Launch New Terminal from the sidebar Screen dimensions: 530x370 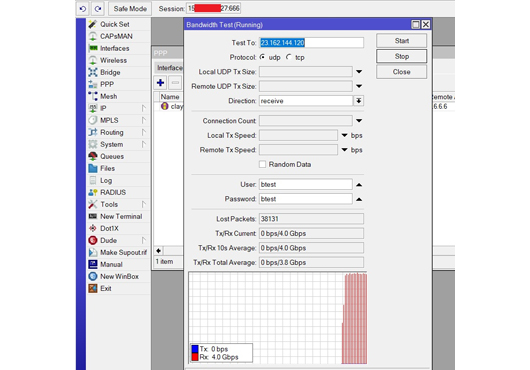point(121,216)
